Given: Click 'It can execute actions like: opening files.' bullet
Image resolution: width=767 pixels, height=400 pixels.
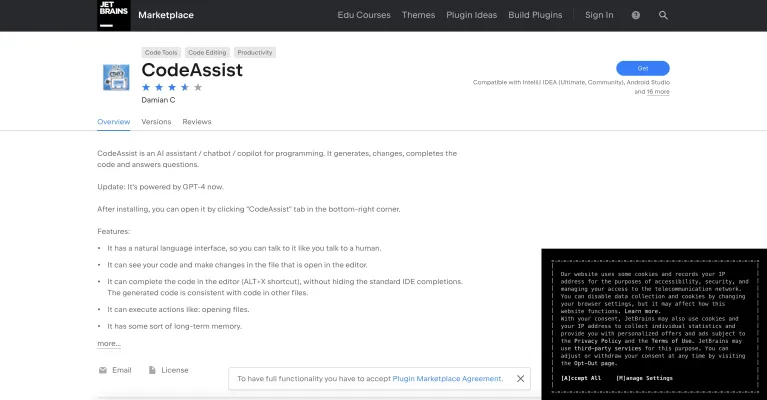Looking at the screenshot, I should [x=178, y=310].
